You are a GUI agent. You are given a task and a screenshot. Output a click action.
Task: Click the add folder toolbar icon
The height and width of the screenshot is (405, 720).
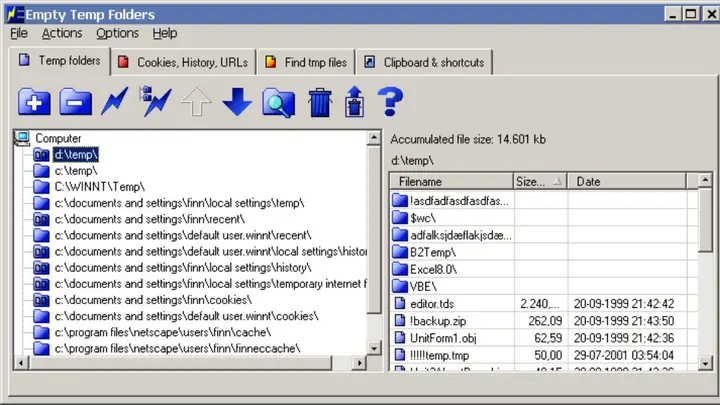[x=34, y=102]
